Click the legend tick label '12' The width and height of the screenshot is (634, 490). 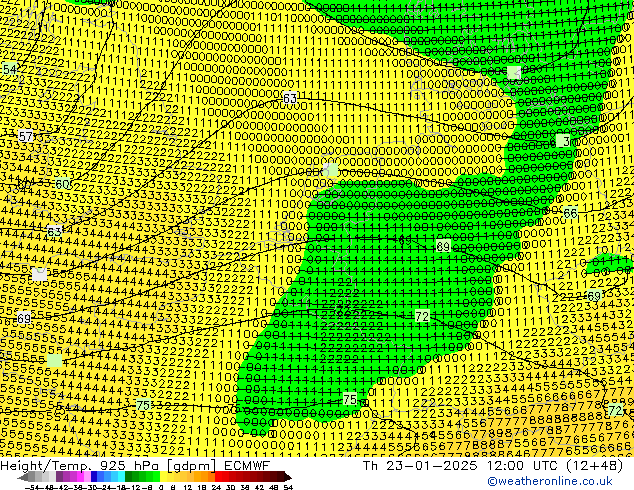coord(188,487)
